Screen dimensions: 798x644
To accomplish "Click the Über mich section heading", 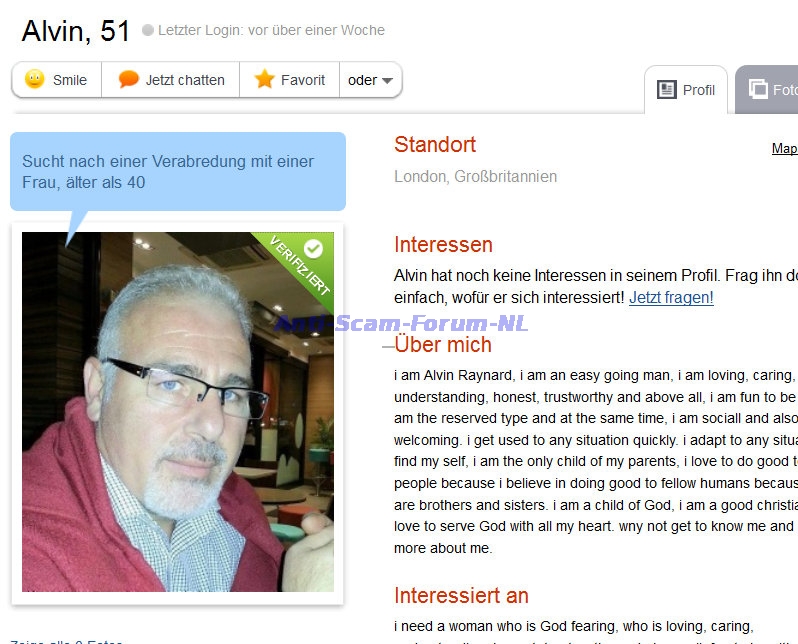I will coord(443,345).
